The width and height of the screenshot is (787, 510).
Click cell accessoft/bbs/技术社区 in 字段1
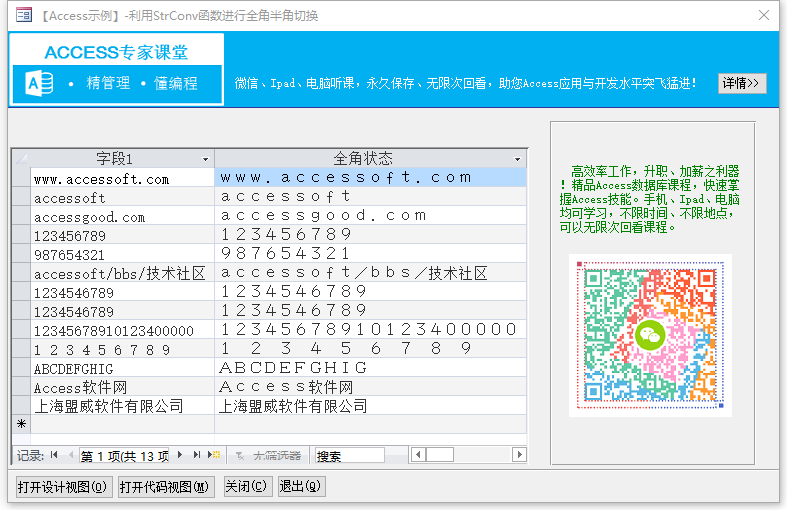122,273
